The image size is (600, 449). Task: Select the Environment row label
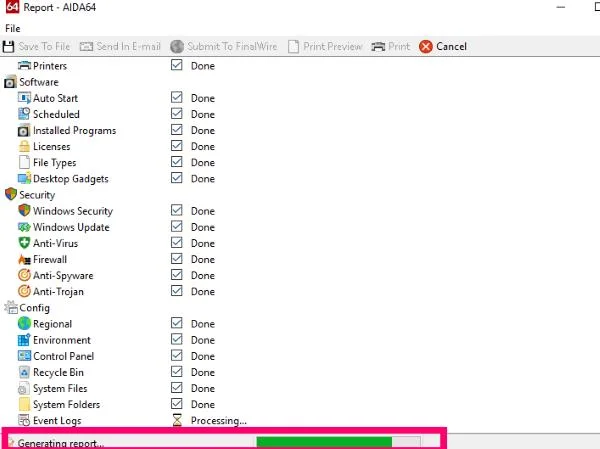62,340
